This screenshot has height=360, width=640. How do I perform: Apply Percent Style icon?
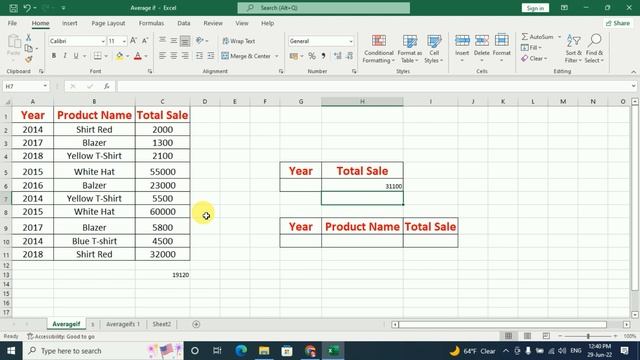(x=312, y=56)
